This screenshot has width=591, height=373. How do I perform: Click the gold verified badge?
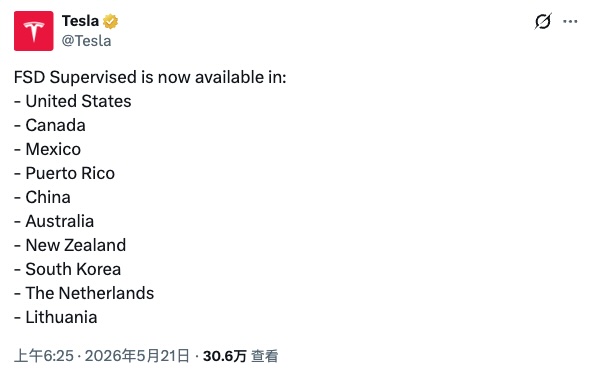[x=110, y=21]
